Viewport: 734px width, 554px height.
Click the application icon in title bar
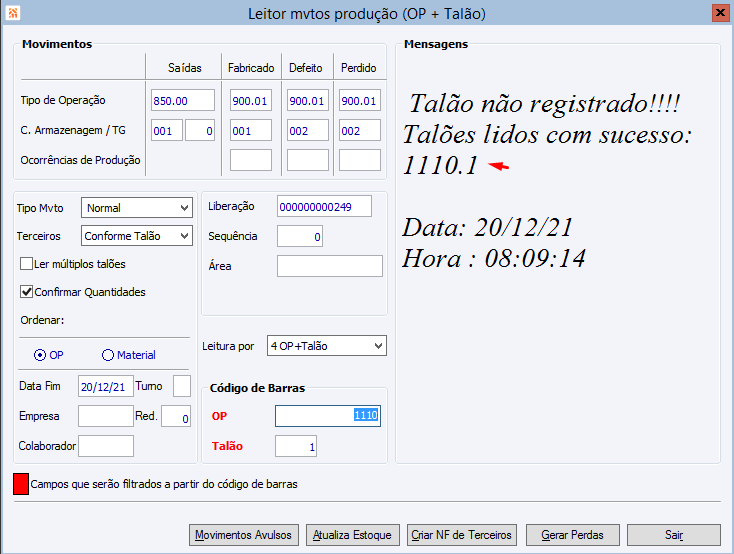tap(13, 13)
